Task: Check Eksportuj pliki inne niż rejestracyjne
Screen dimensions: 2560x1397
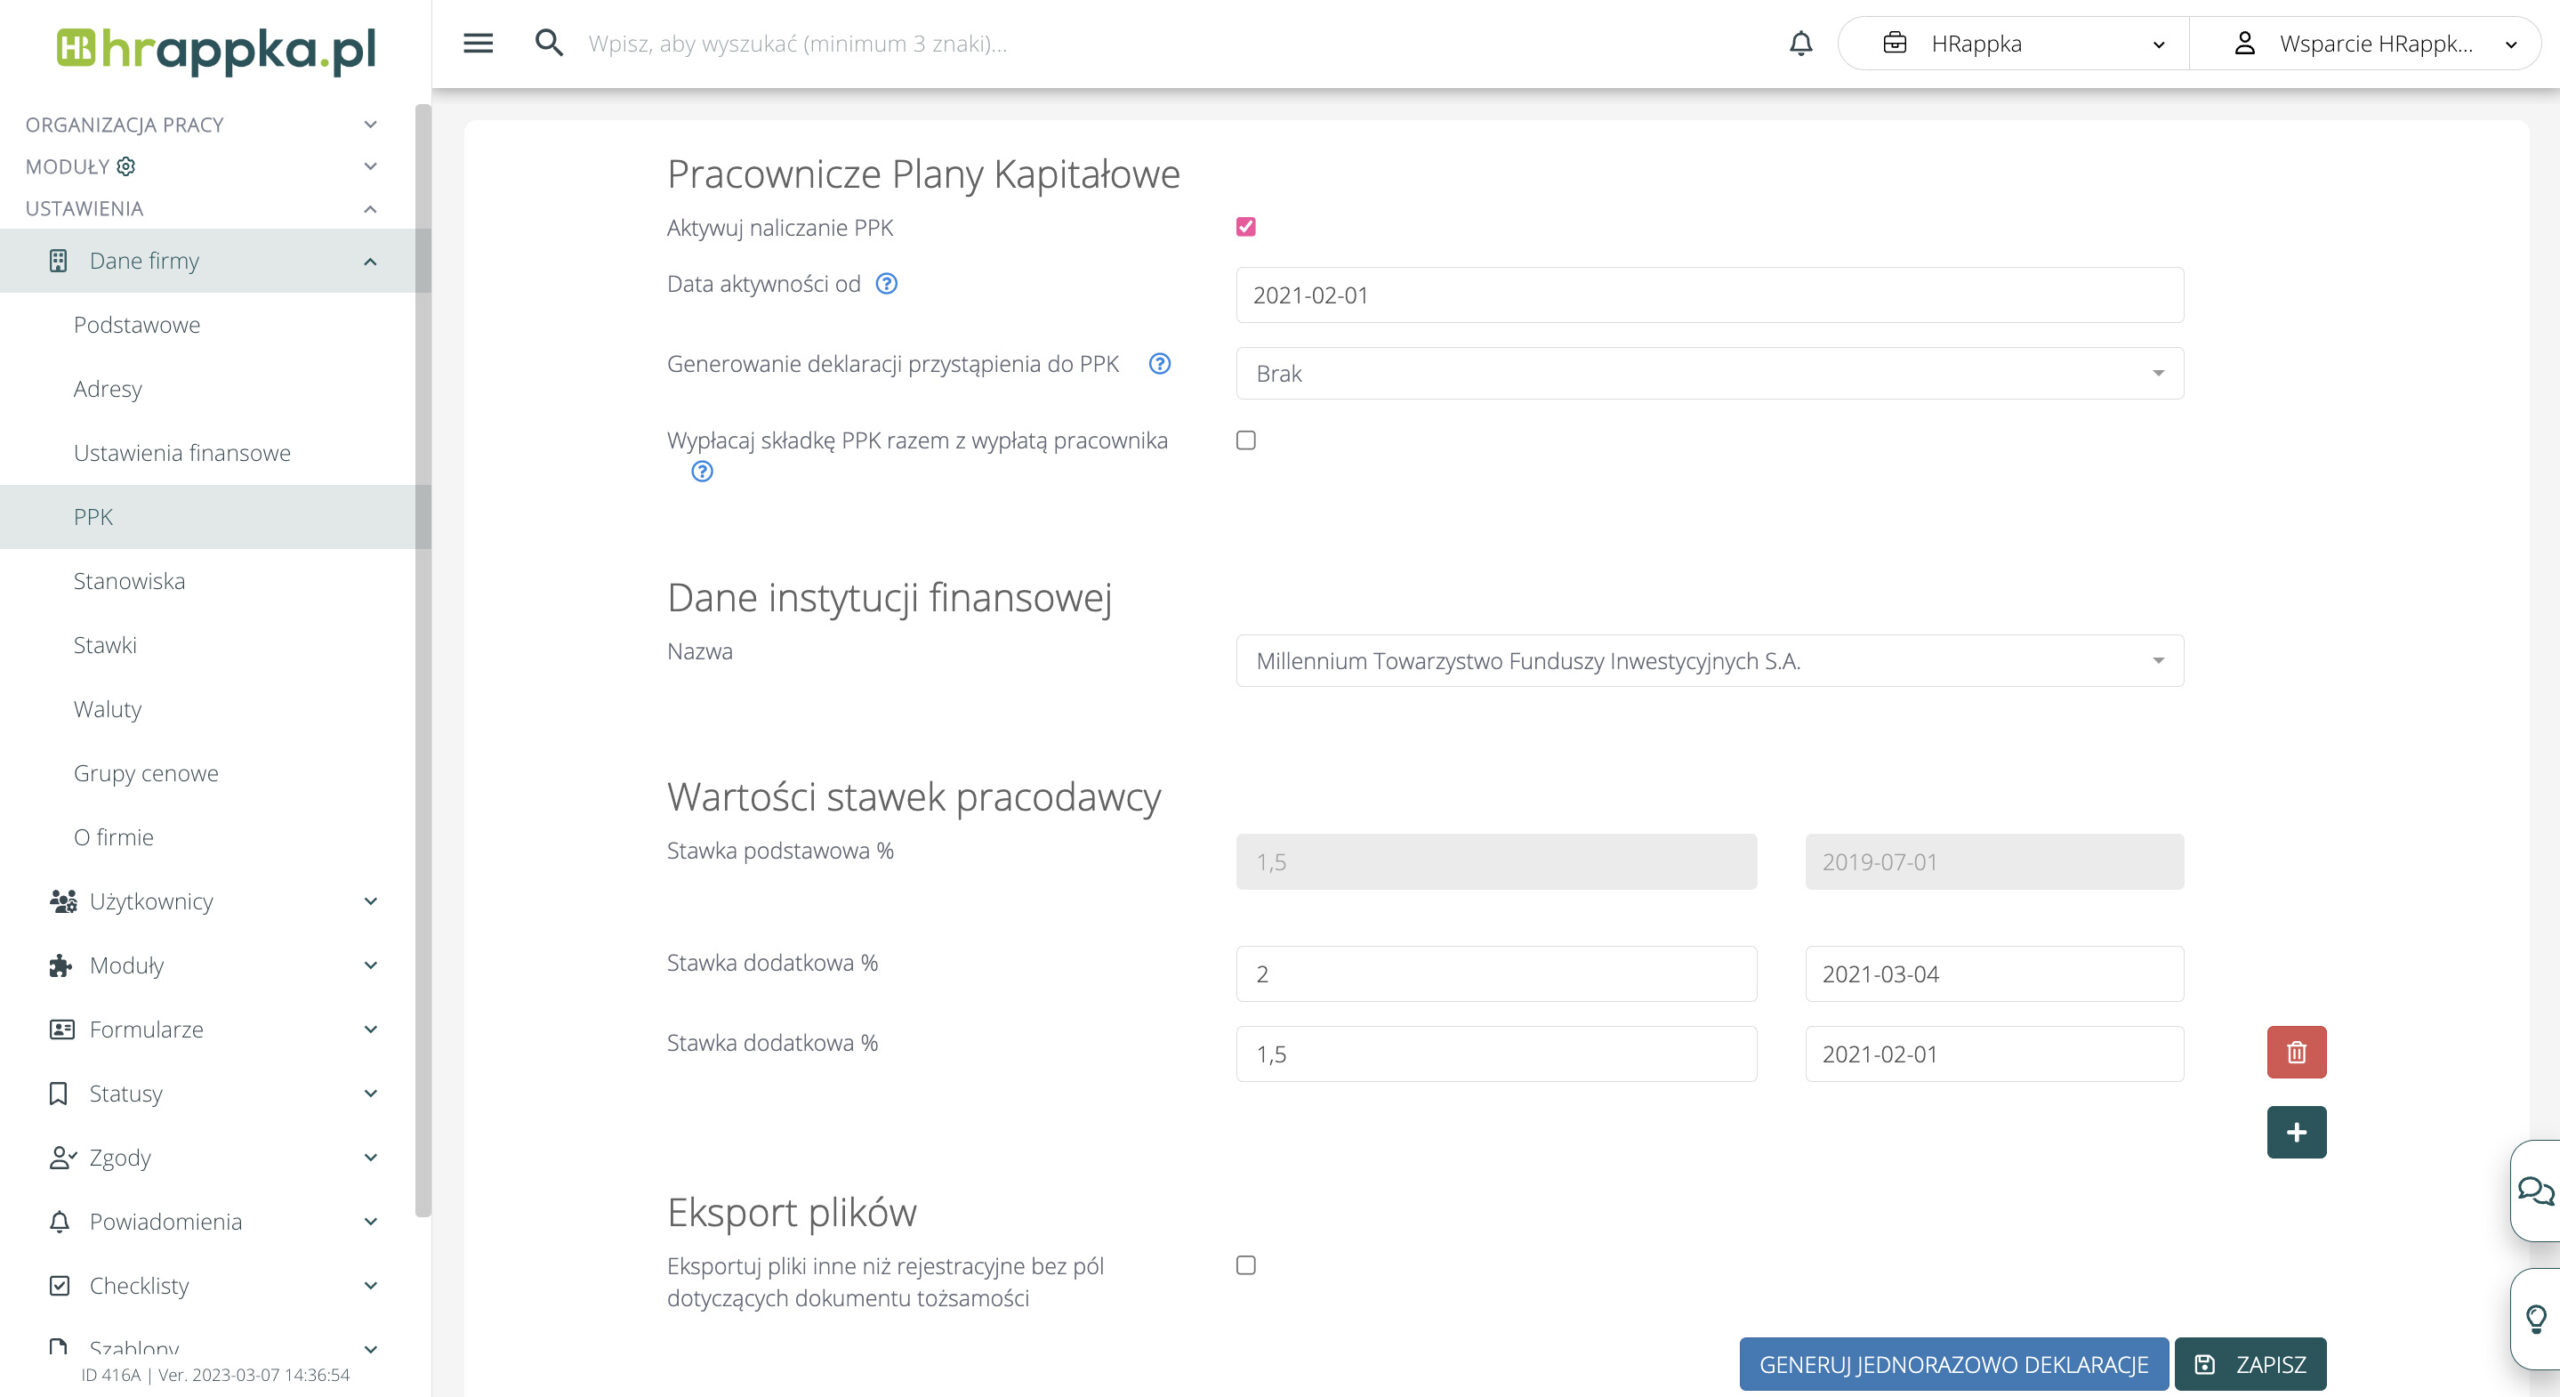Action: point(1245,1265)
